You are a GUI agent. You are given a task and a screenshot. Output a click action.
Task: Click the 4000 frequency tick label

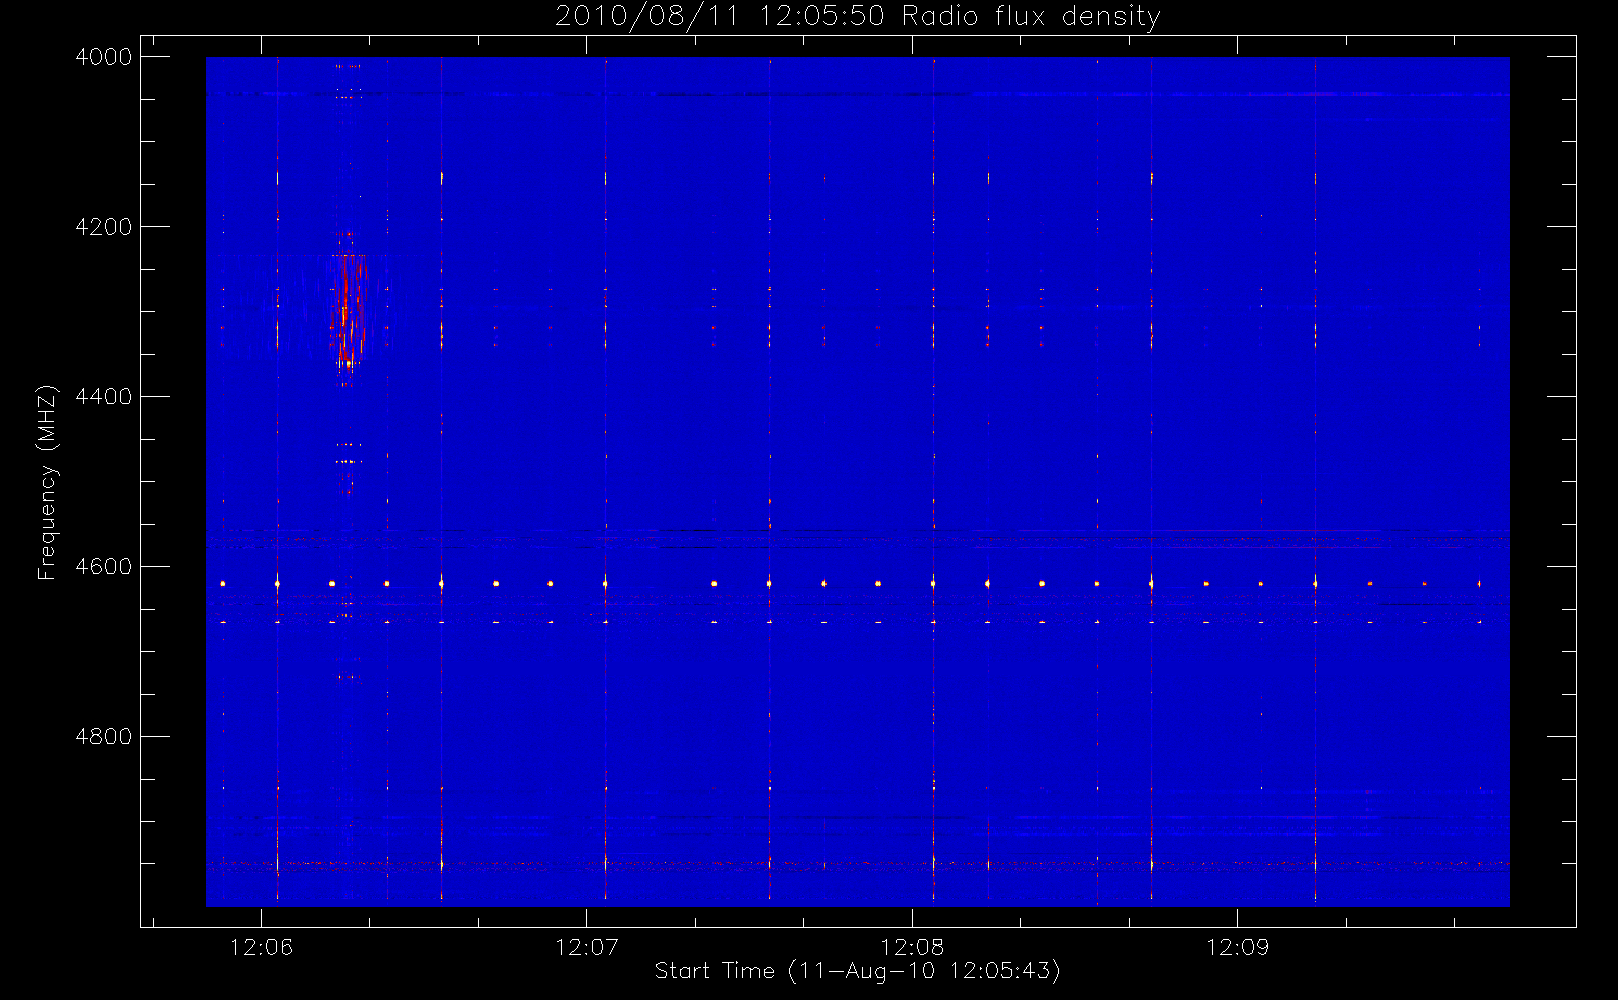tap(104, 57)
